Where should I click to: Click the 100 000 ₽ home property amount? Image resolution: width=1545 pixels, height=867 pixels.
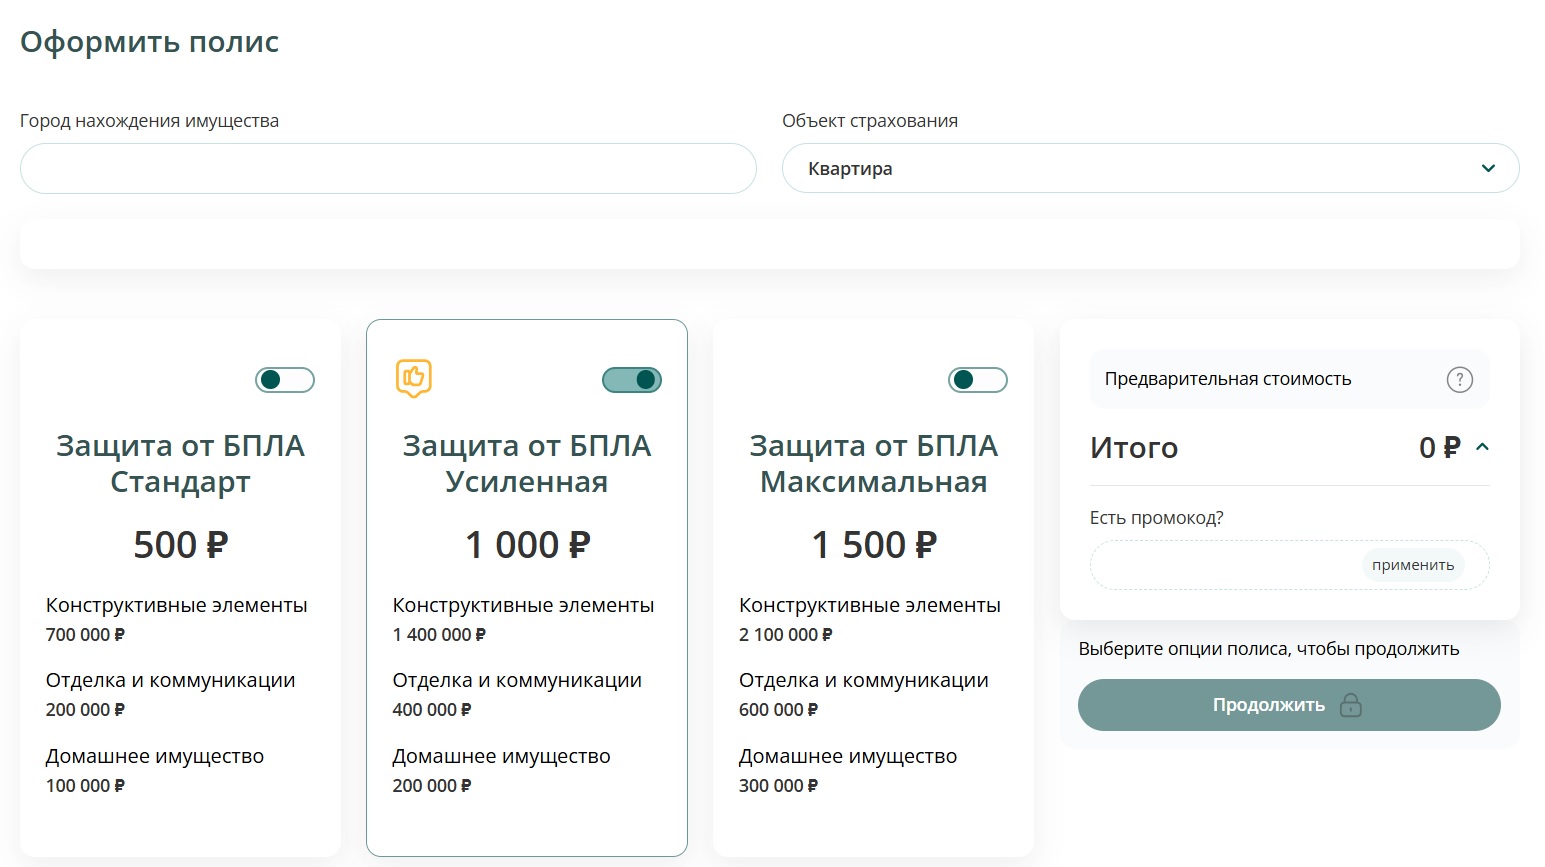pyautogui.click(x=86, y=786)
